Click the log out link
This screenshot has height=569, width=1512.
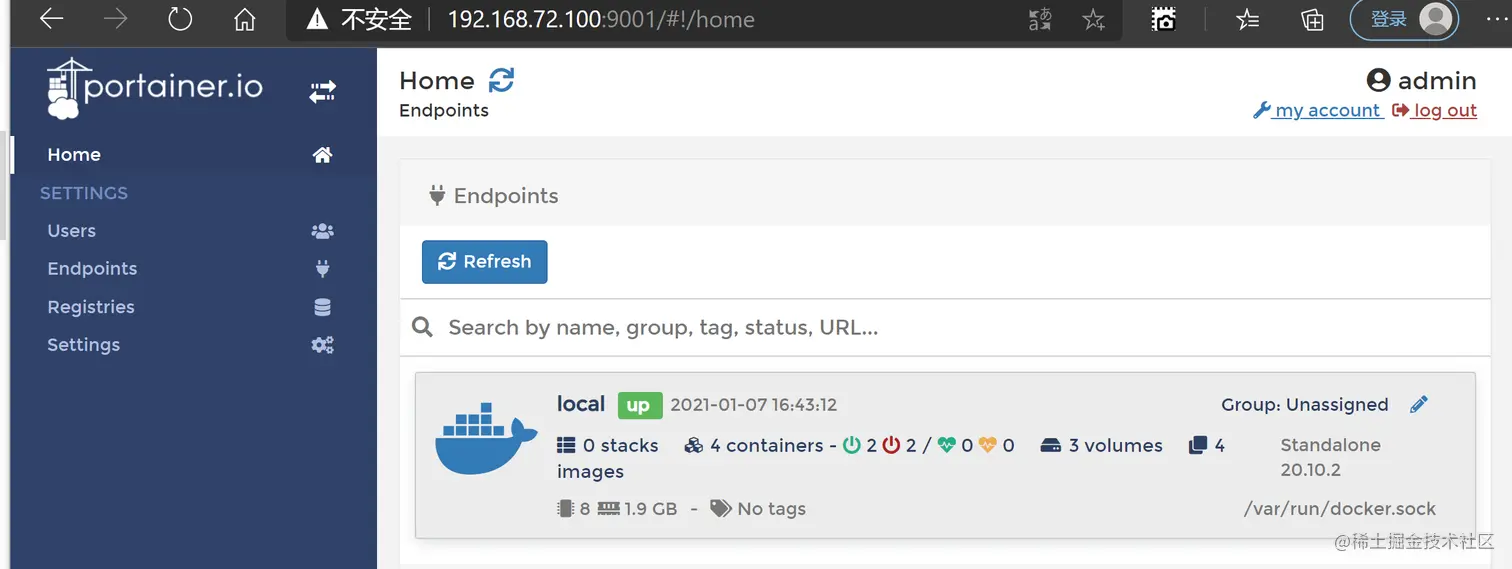coord(1434,110)
